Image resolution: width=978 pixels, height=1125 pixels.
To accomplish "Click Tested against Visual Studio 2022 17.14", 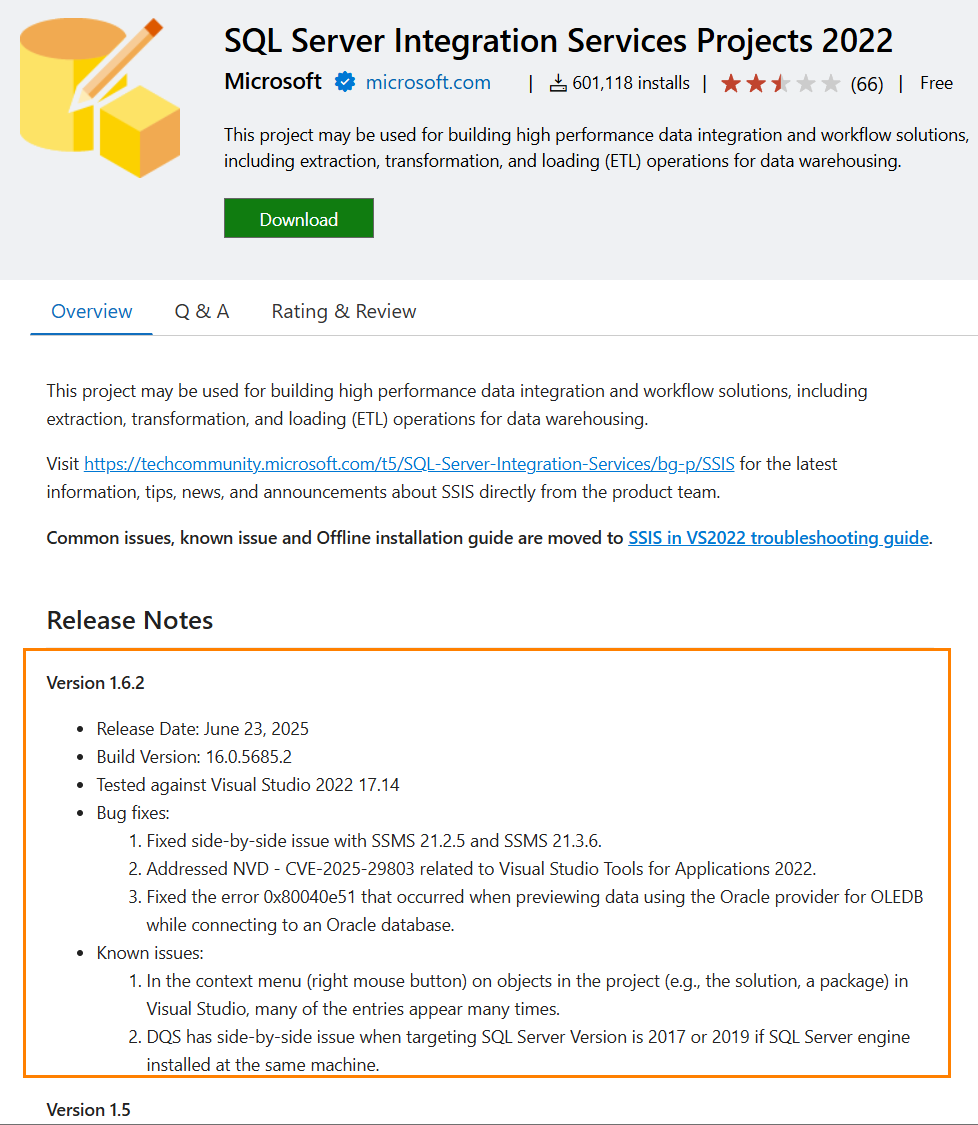I will tap(248, 785).
